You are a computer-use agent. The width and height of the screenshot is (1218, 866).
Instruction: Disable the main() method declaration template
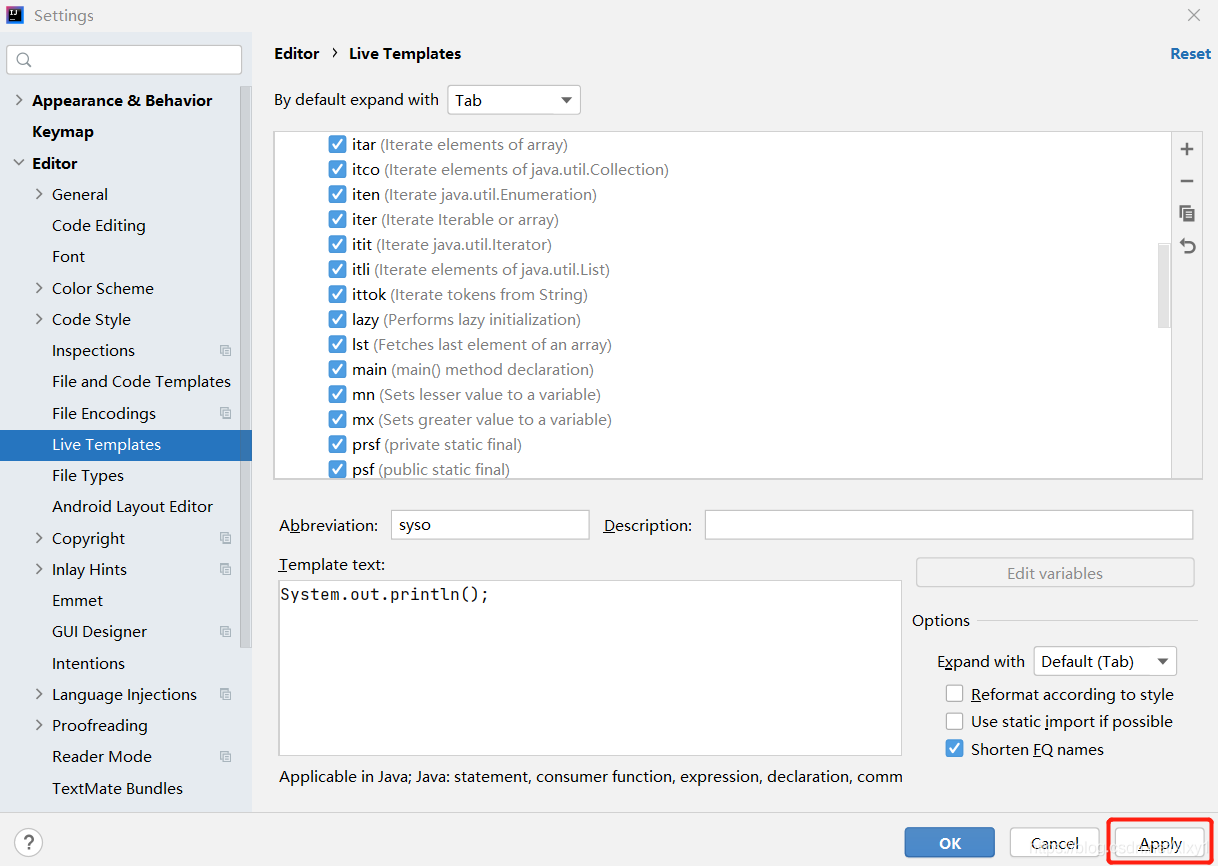337,370
